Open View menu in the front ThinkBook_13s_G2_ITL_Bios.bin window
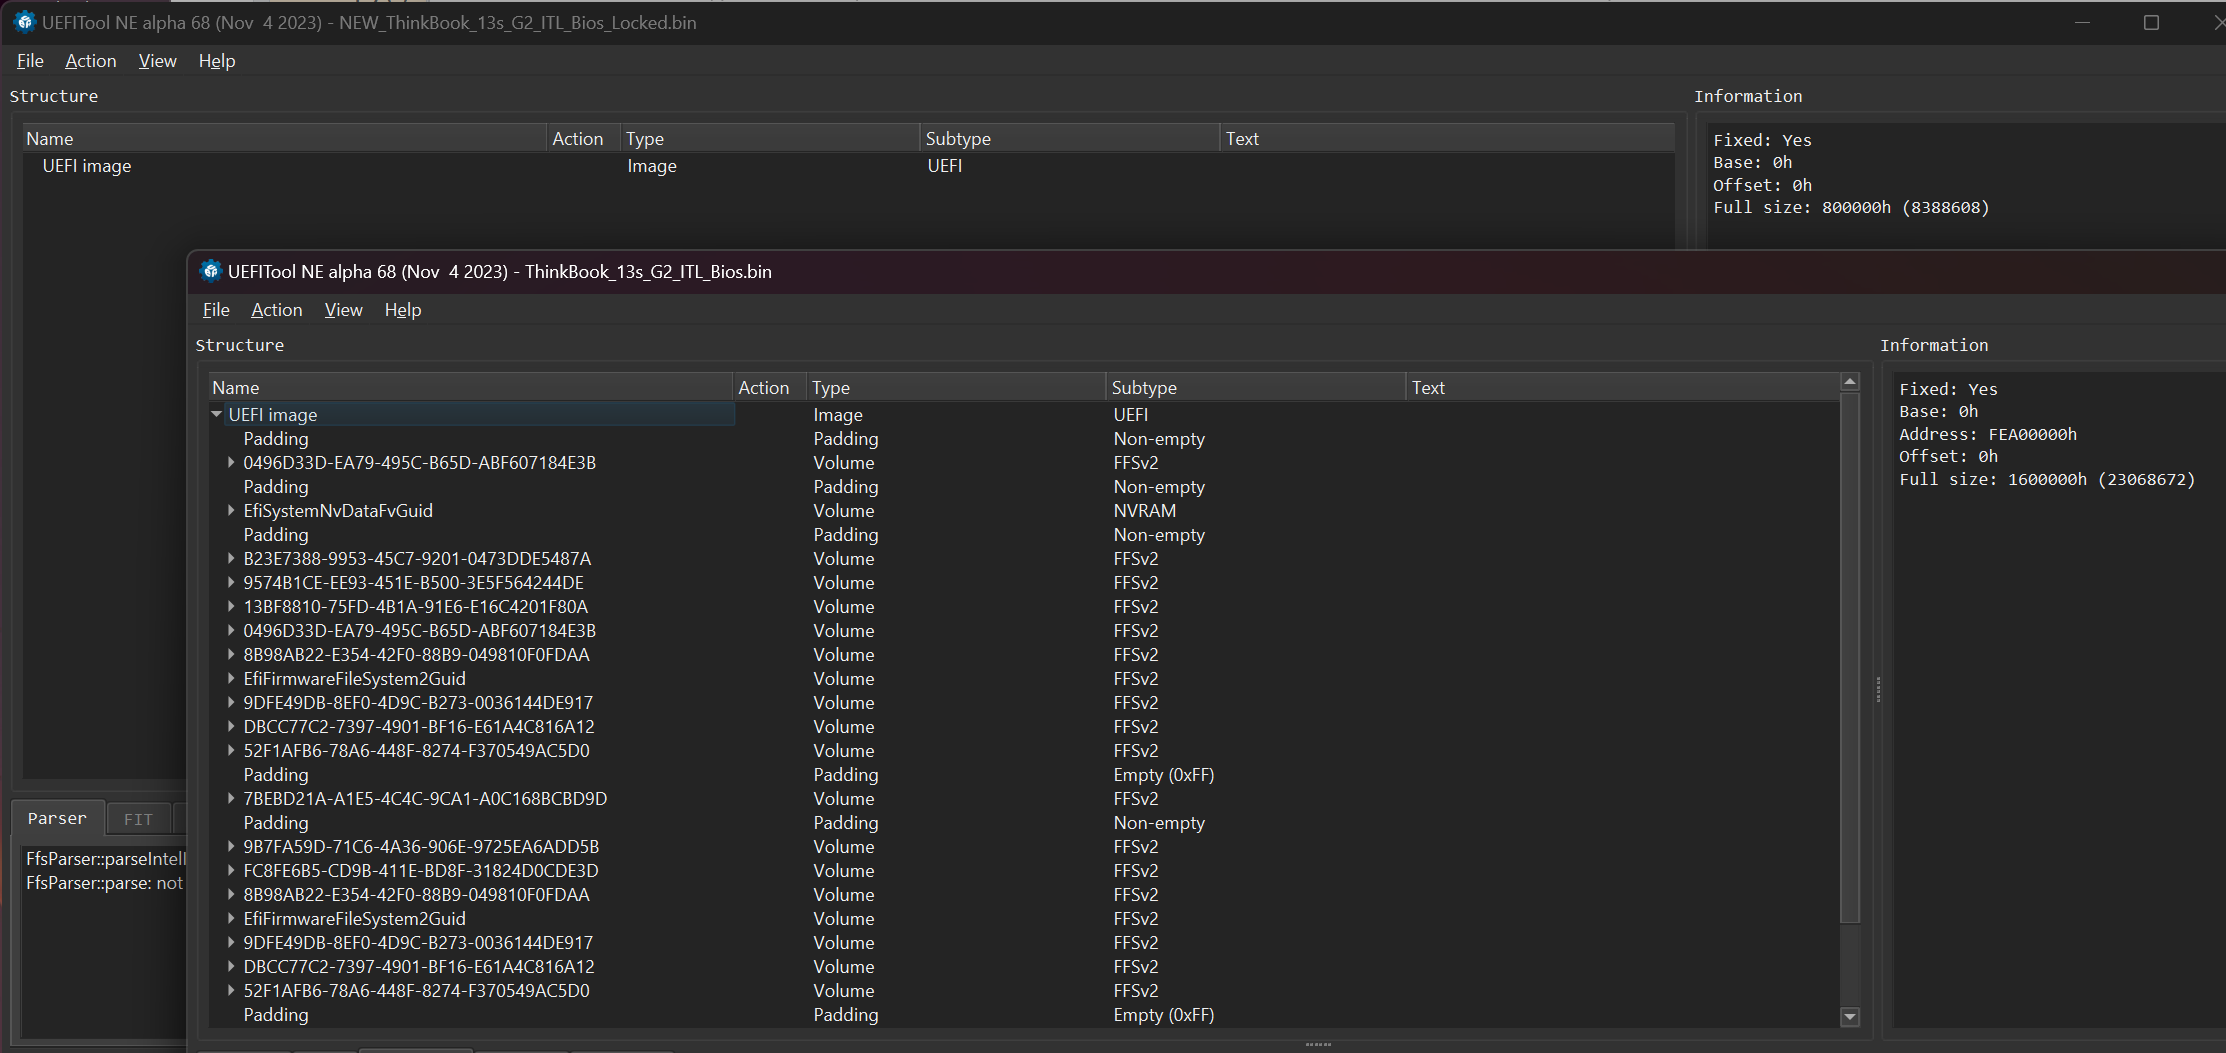The height and width of the screenshot is (1053, 2226). point(343,310)
